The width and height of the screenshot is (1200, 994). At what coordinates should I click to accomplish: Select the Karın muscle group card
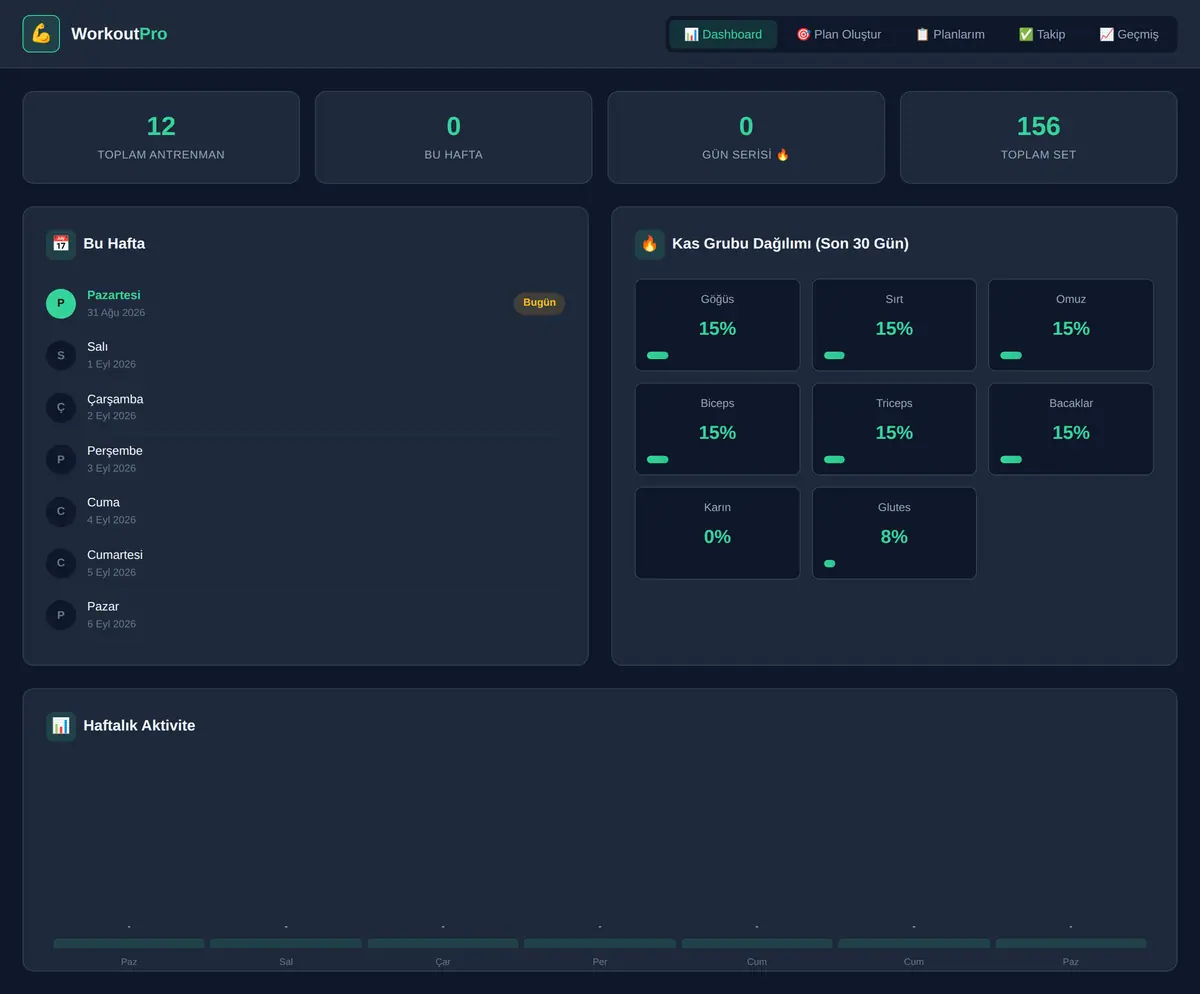[718, 533]
